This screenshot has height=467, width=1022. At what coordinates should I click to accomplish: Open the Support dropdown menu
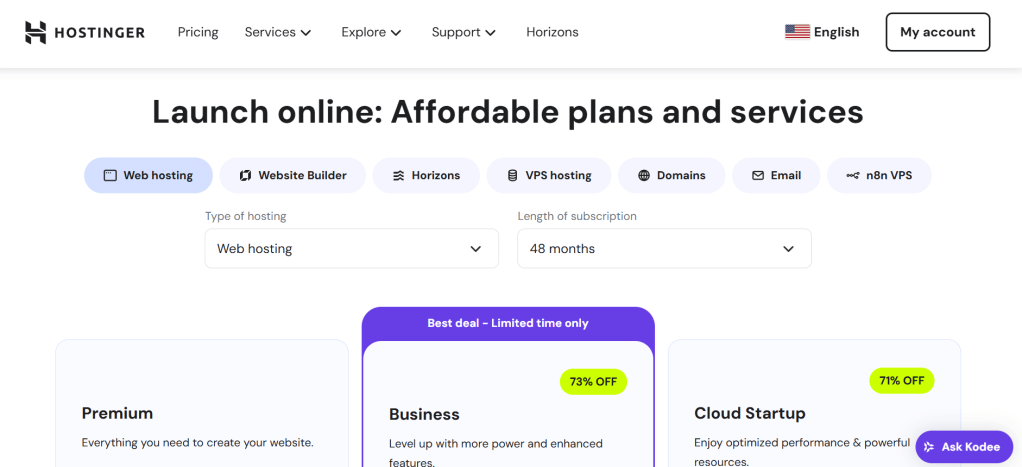pos(463,32)
